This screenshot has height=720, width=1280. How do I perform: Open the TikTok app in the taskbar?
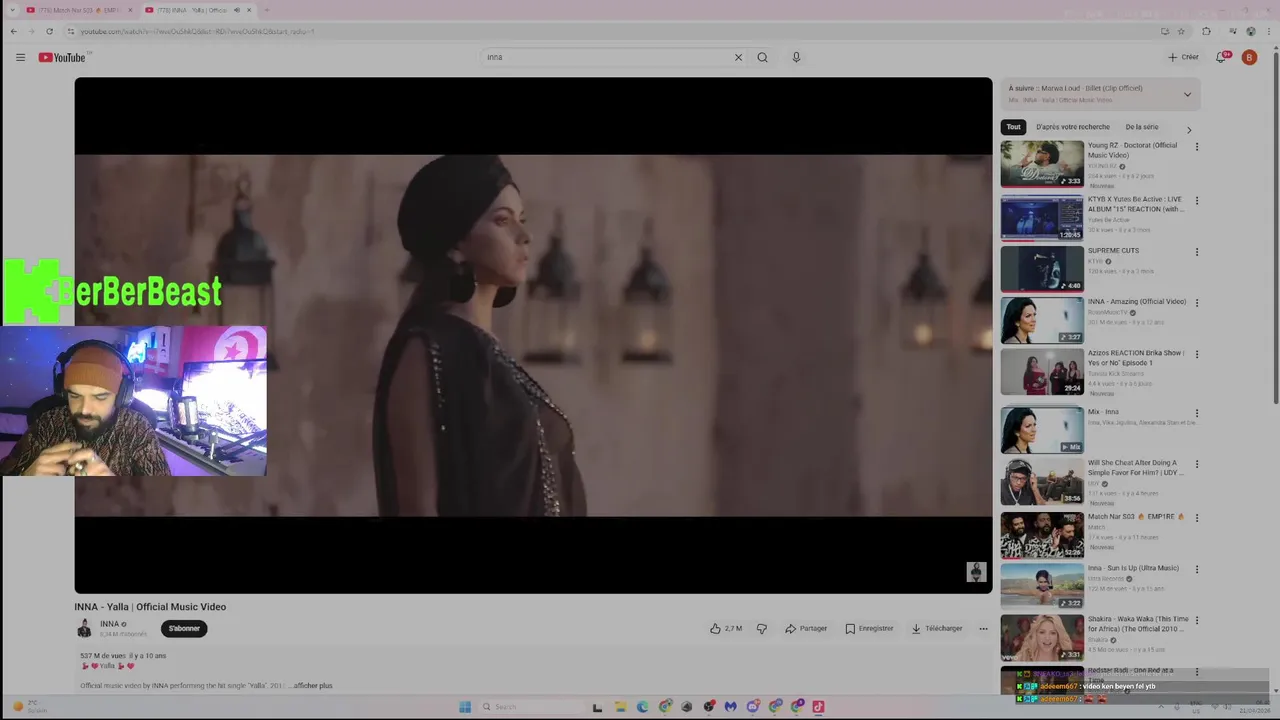point(818,707)
